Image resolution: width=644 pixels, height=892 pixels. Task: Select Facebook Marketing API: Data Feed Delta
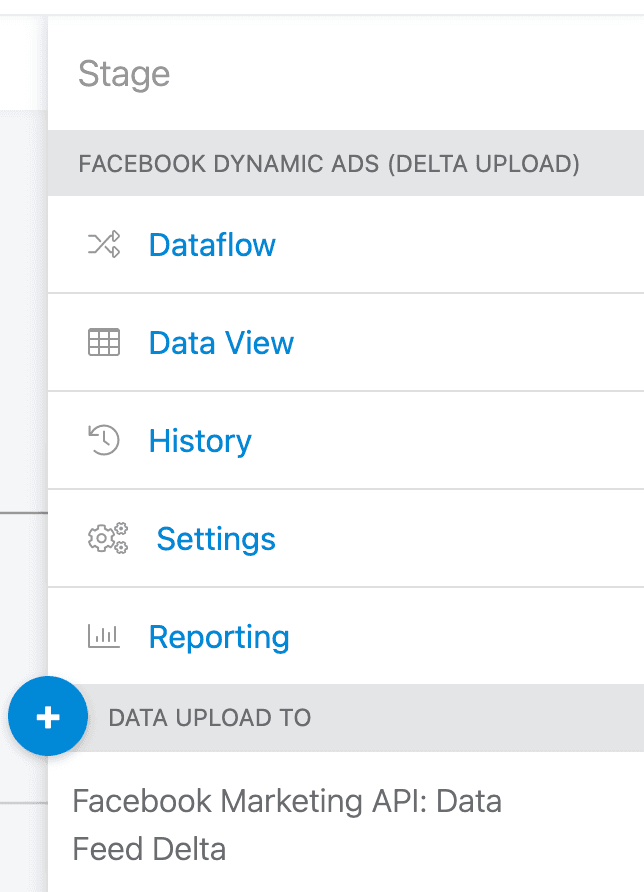pyautogui.click(x=287, y=825)
